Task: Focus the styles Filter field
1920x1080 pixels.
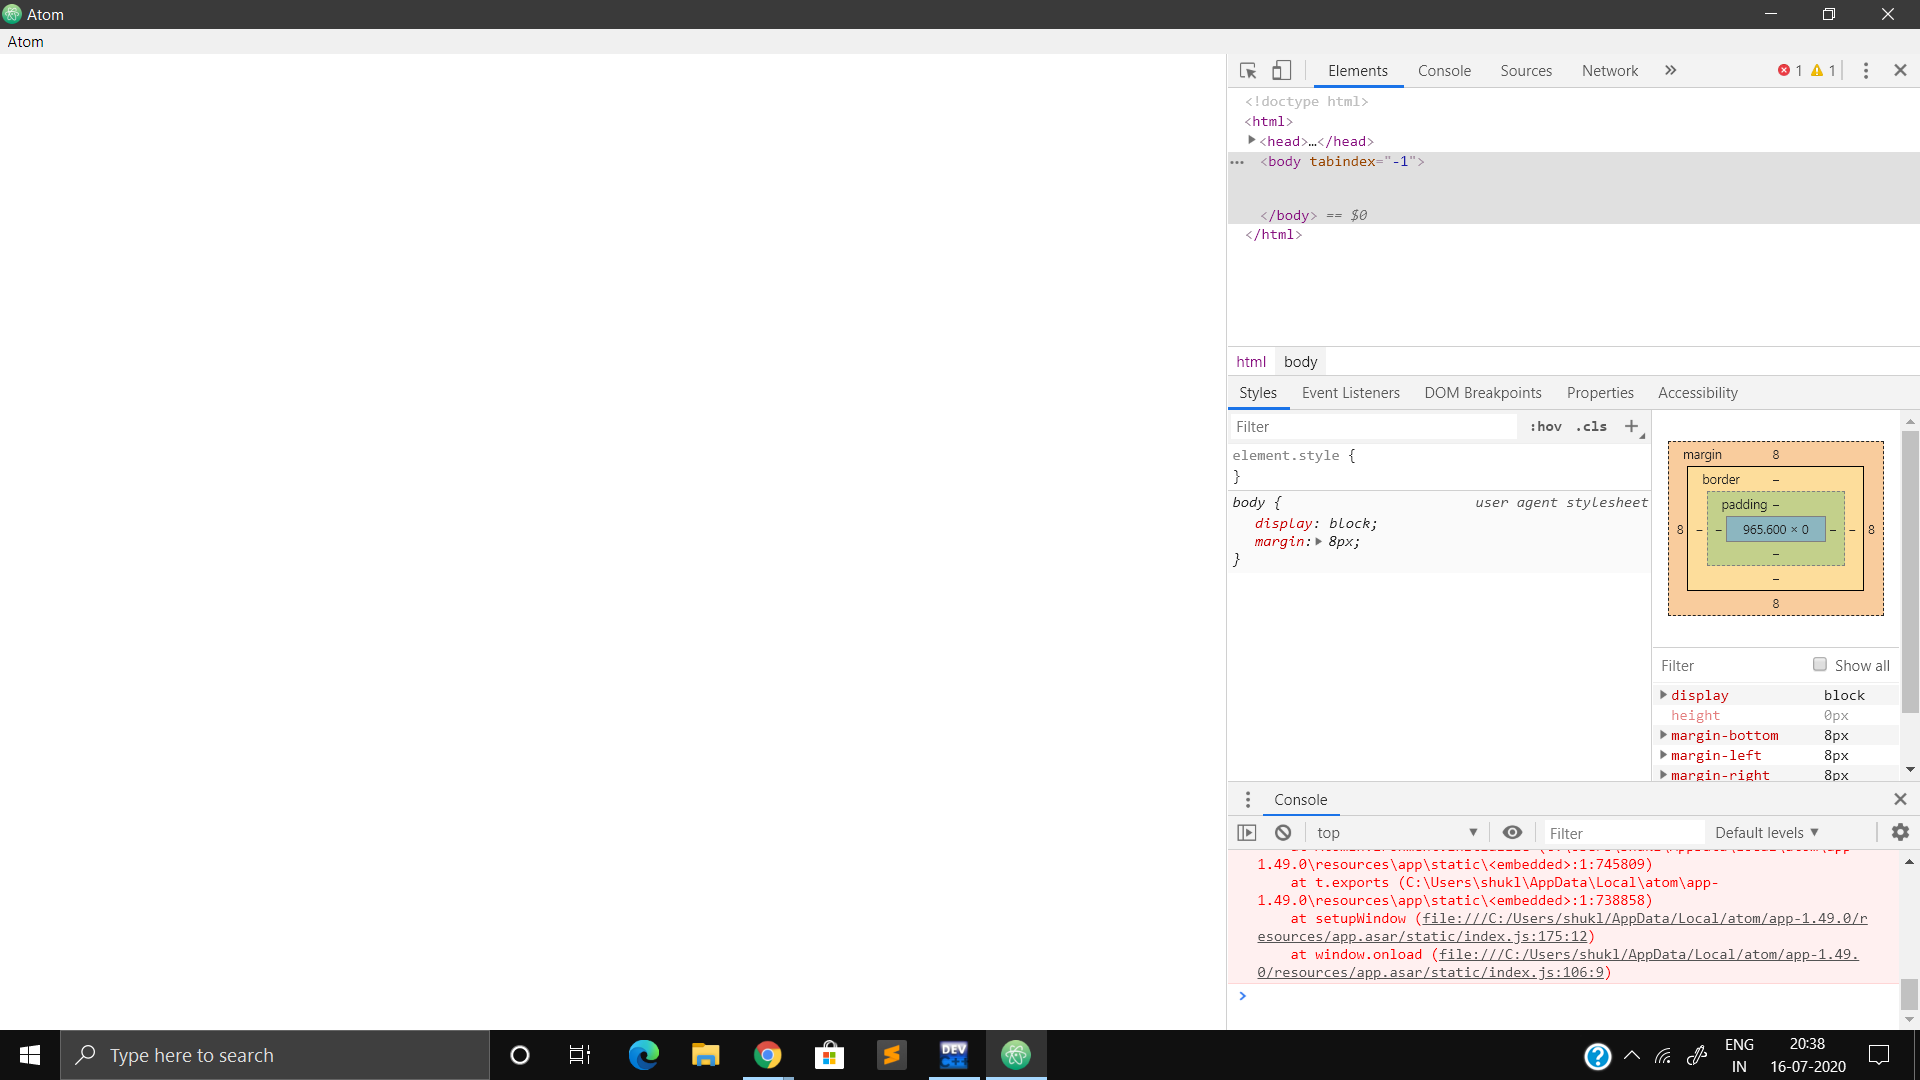Action: [1373, 427]
